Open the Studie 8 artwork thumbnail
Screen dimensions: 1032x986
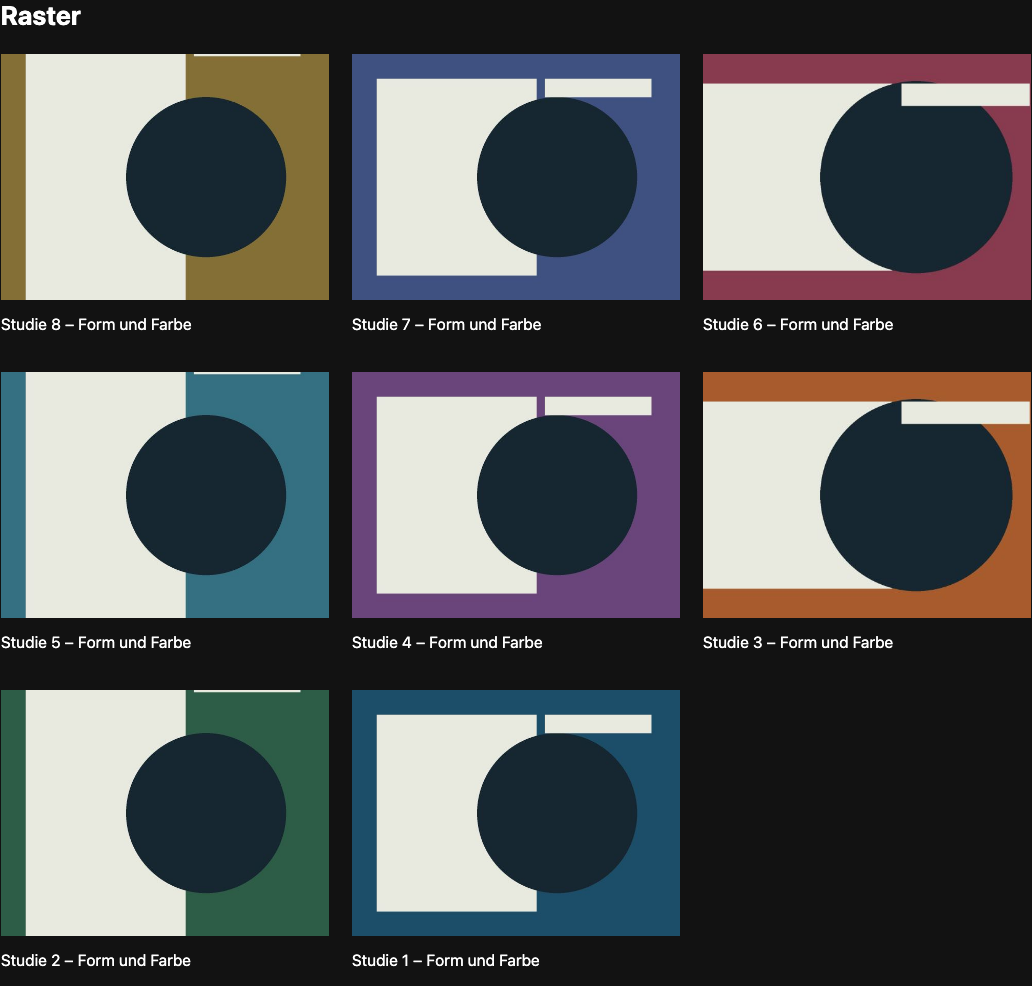point(165,177)
